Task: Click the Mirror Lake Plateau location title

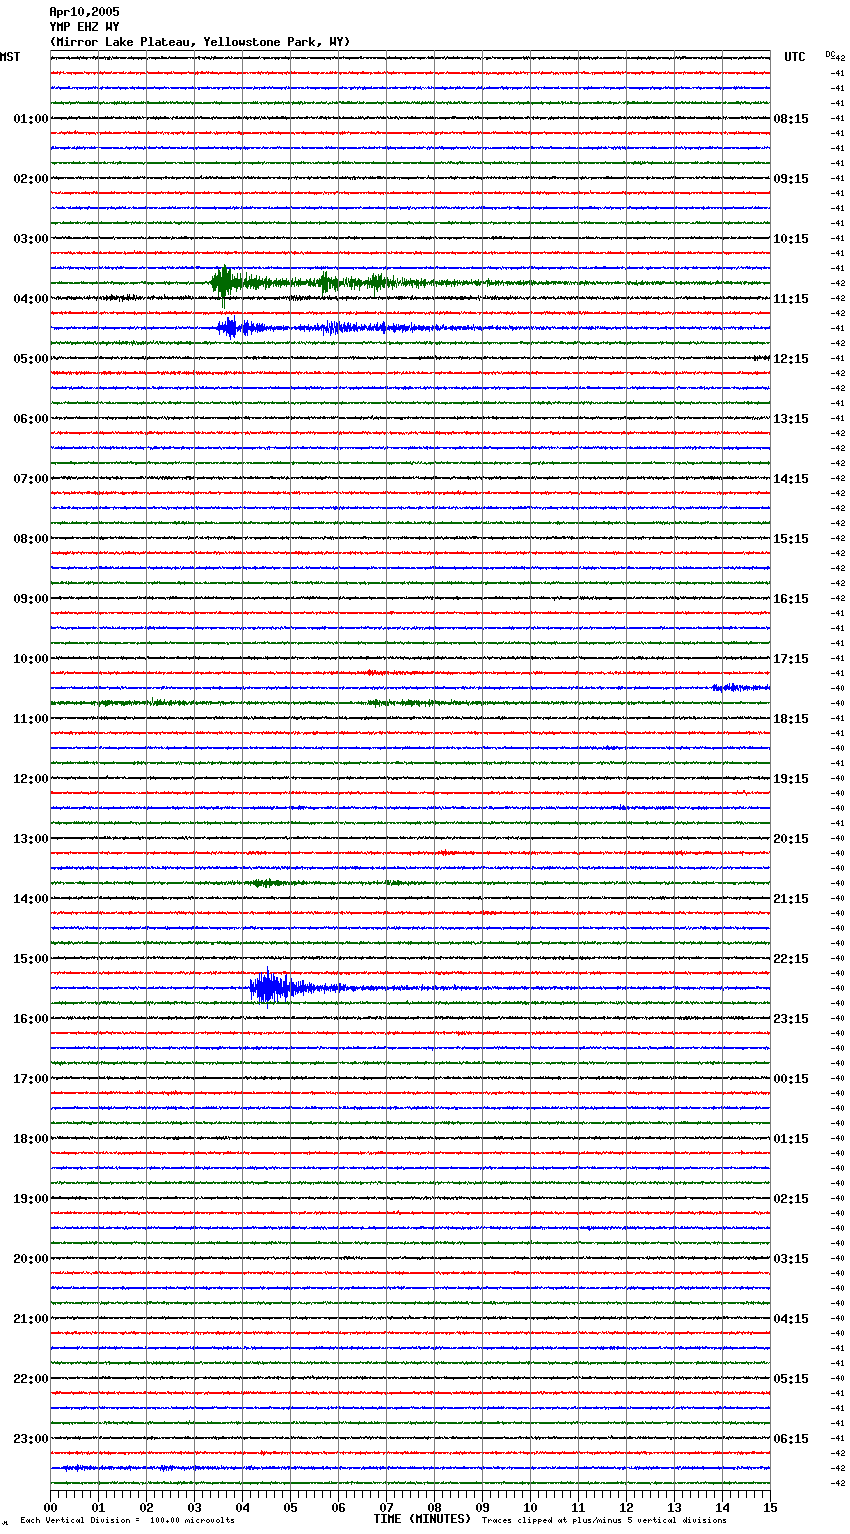Action: [x=200, y=42]
